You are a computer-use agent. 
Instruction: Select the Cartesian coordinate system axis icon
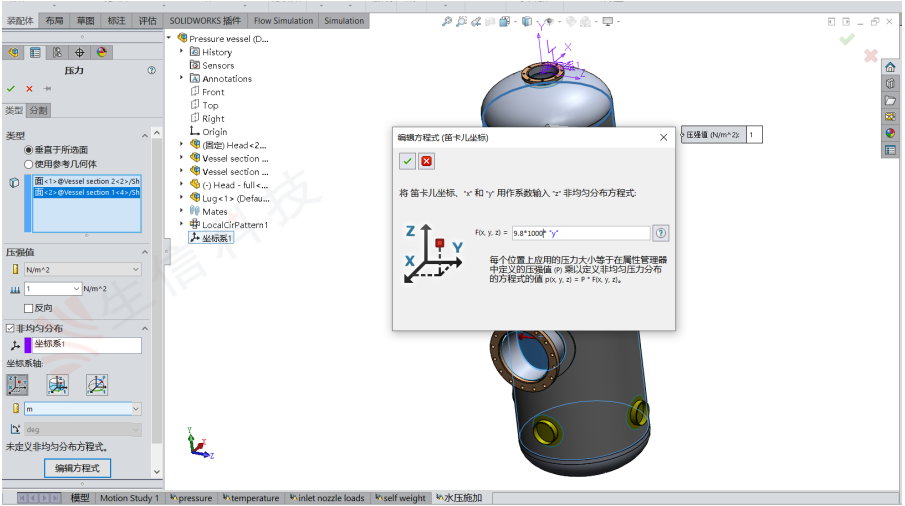[17, 384]
